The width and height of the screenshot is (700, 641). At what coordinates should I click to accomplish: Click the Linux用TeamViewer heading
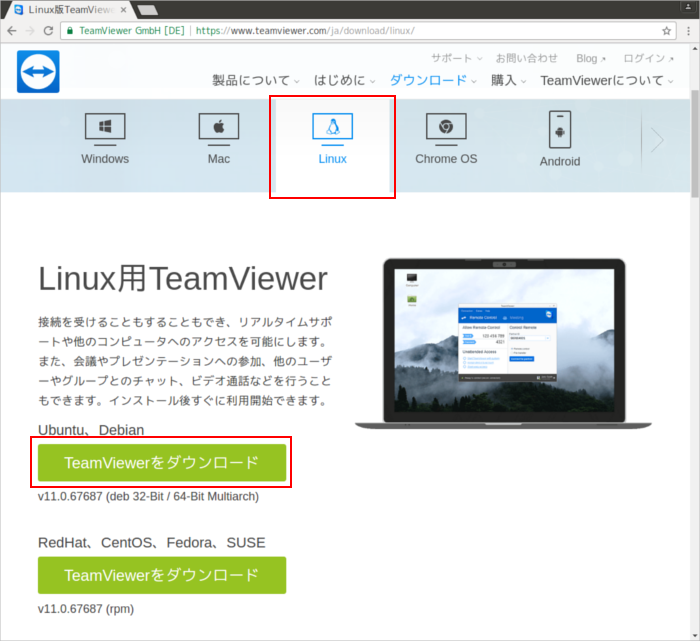pos(183,279)
